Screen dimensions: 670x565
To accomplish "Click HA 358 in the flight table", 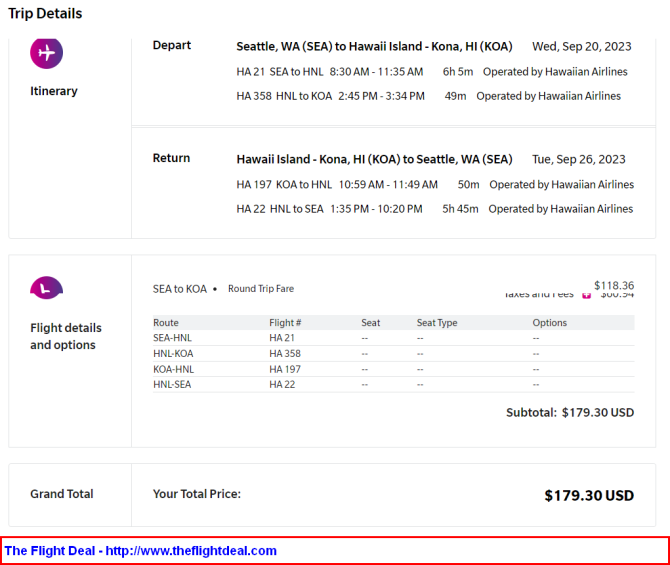I will coord(285,353).
